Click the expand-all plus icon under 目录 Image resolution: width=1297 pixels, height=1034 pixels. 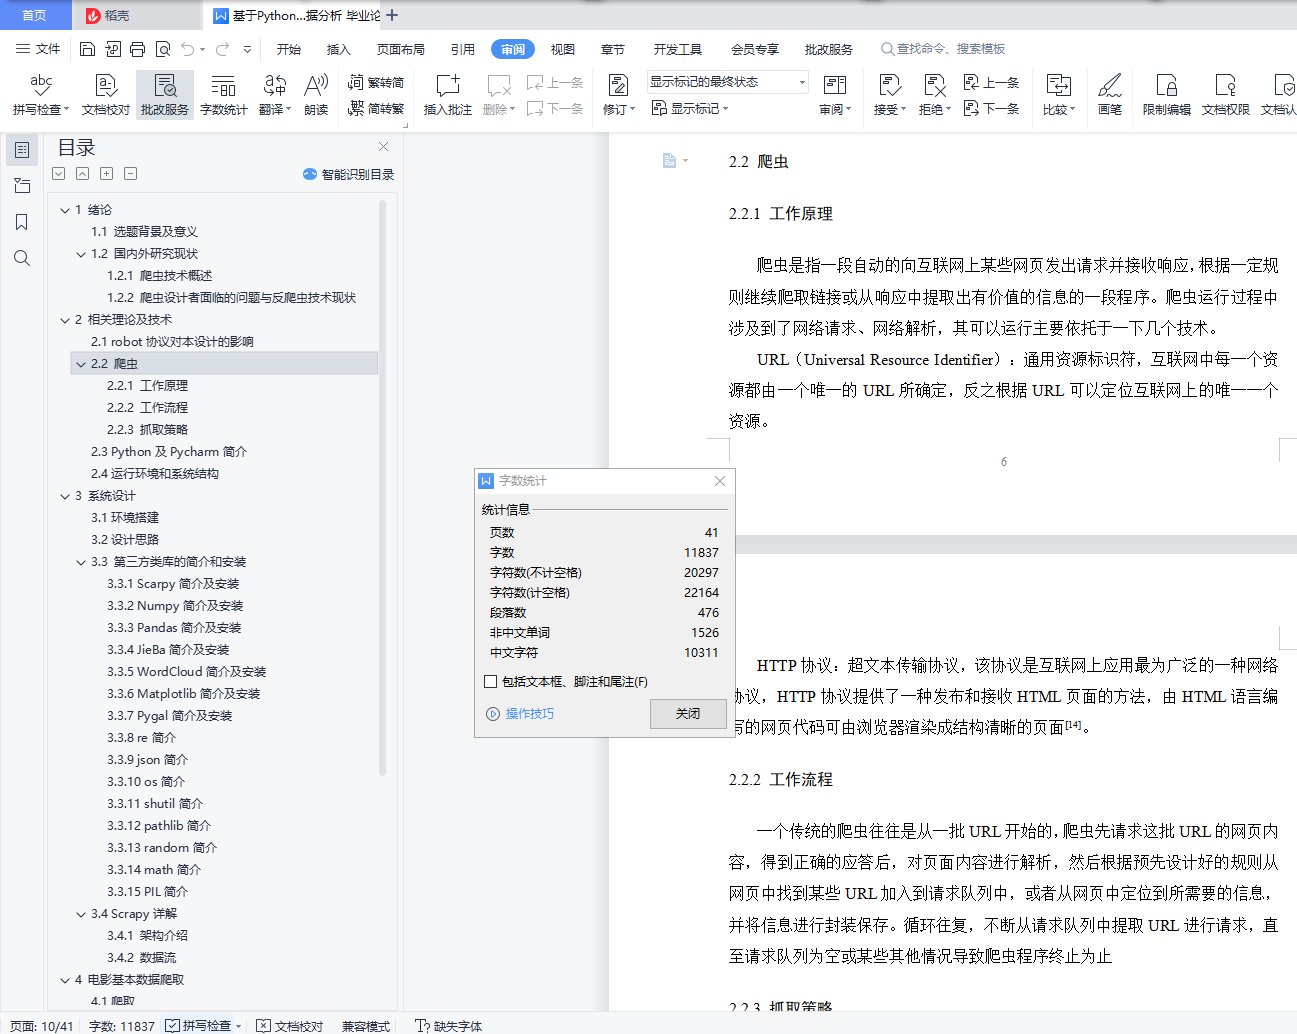(x=107, y=173)
